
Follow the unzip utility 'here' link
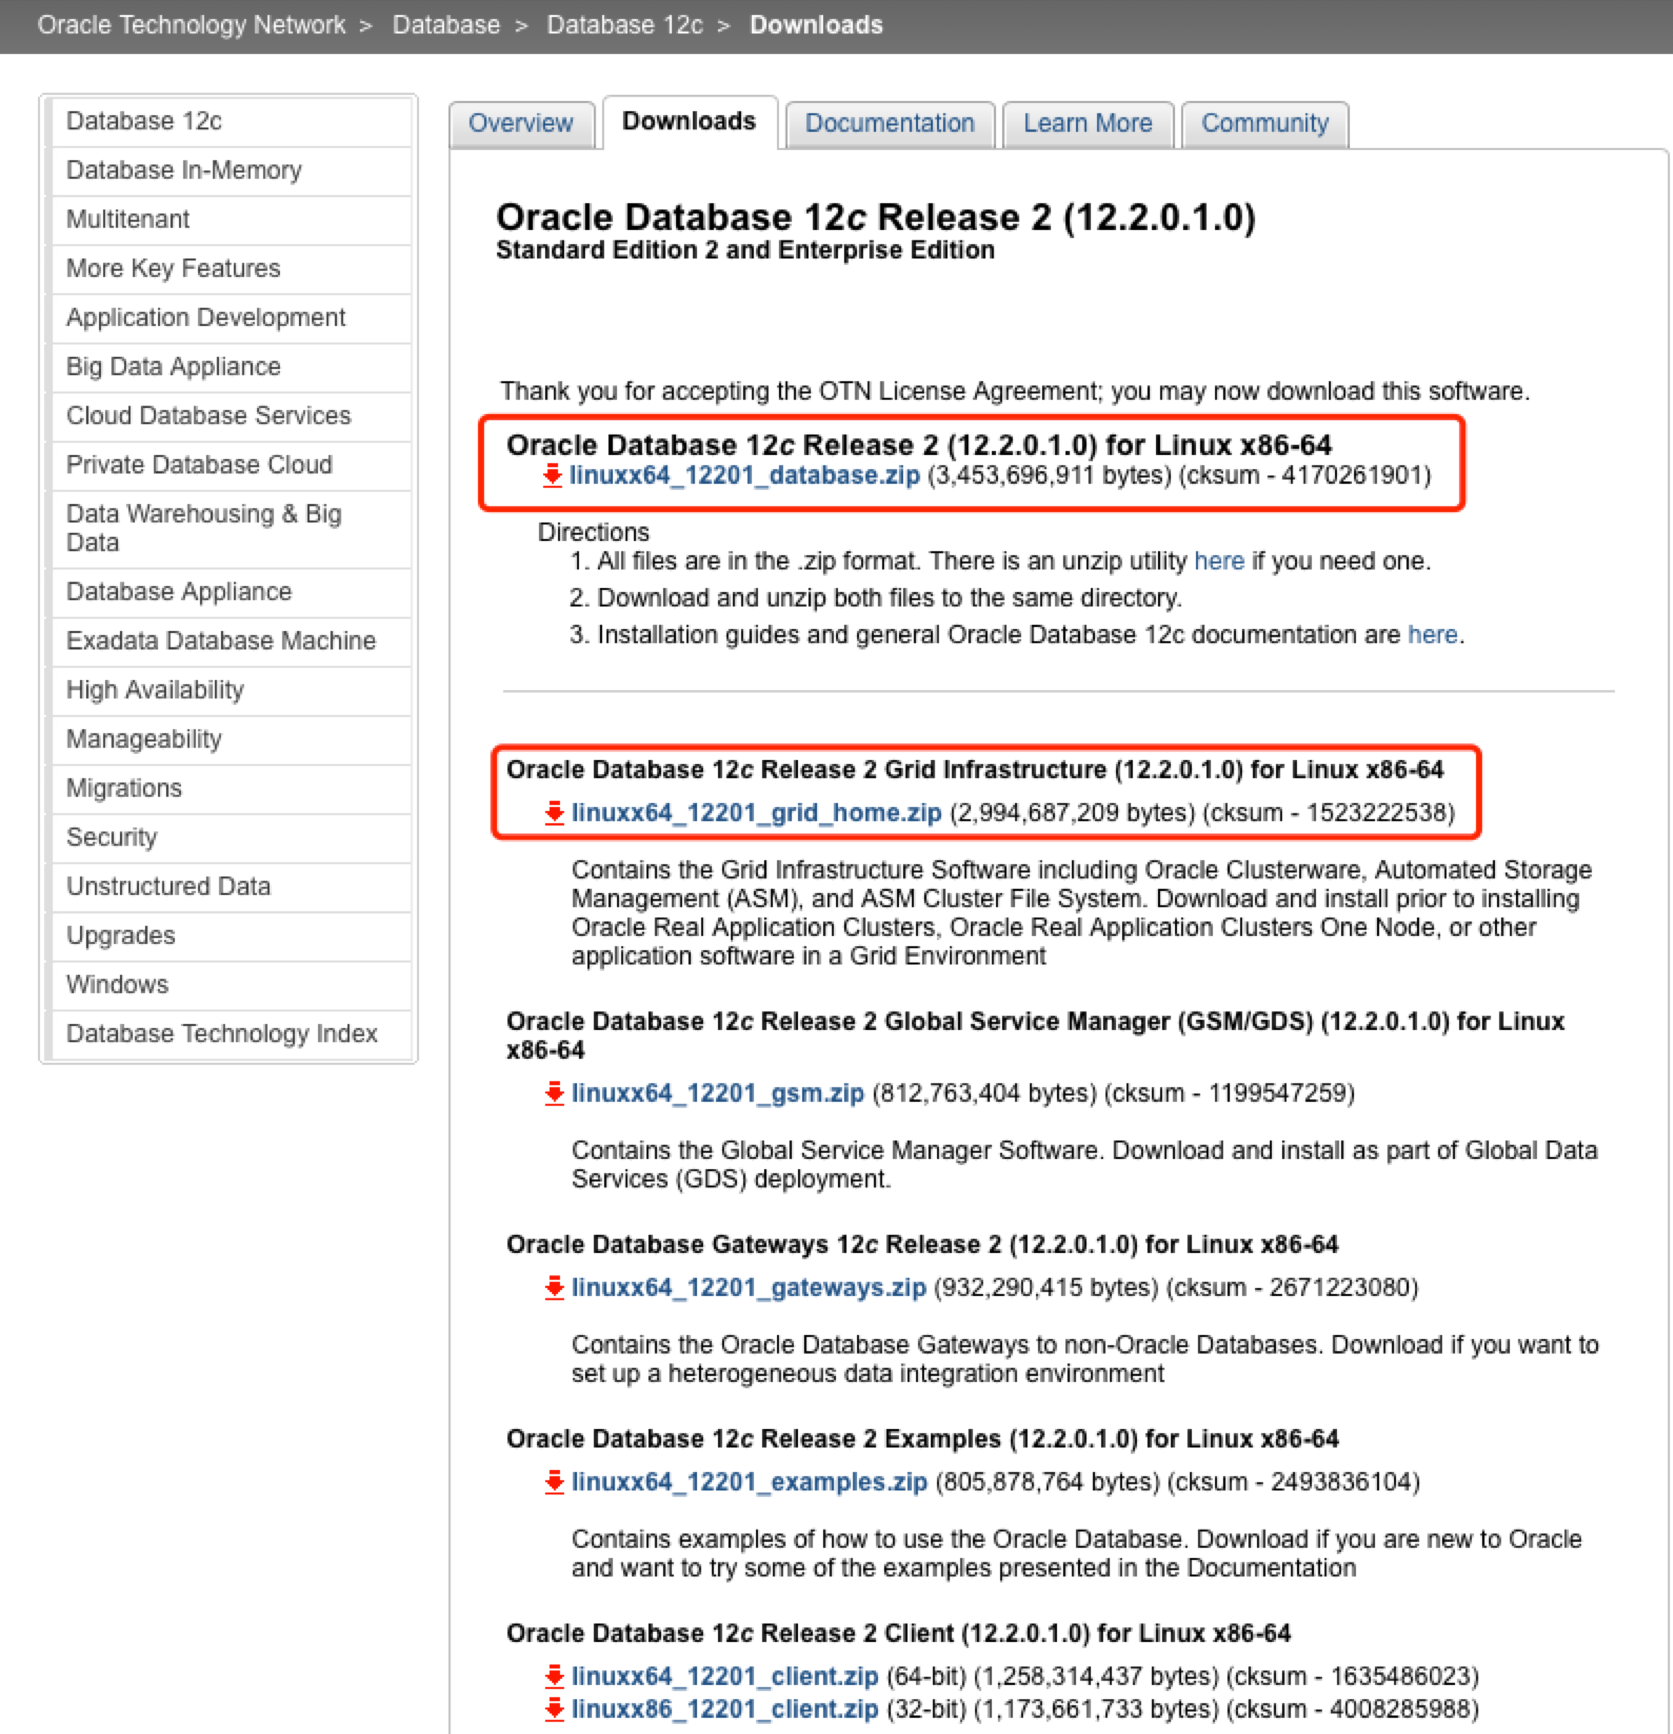pos(1219,561)
